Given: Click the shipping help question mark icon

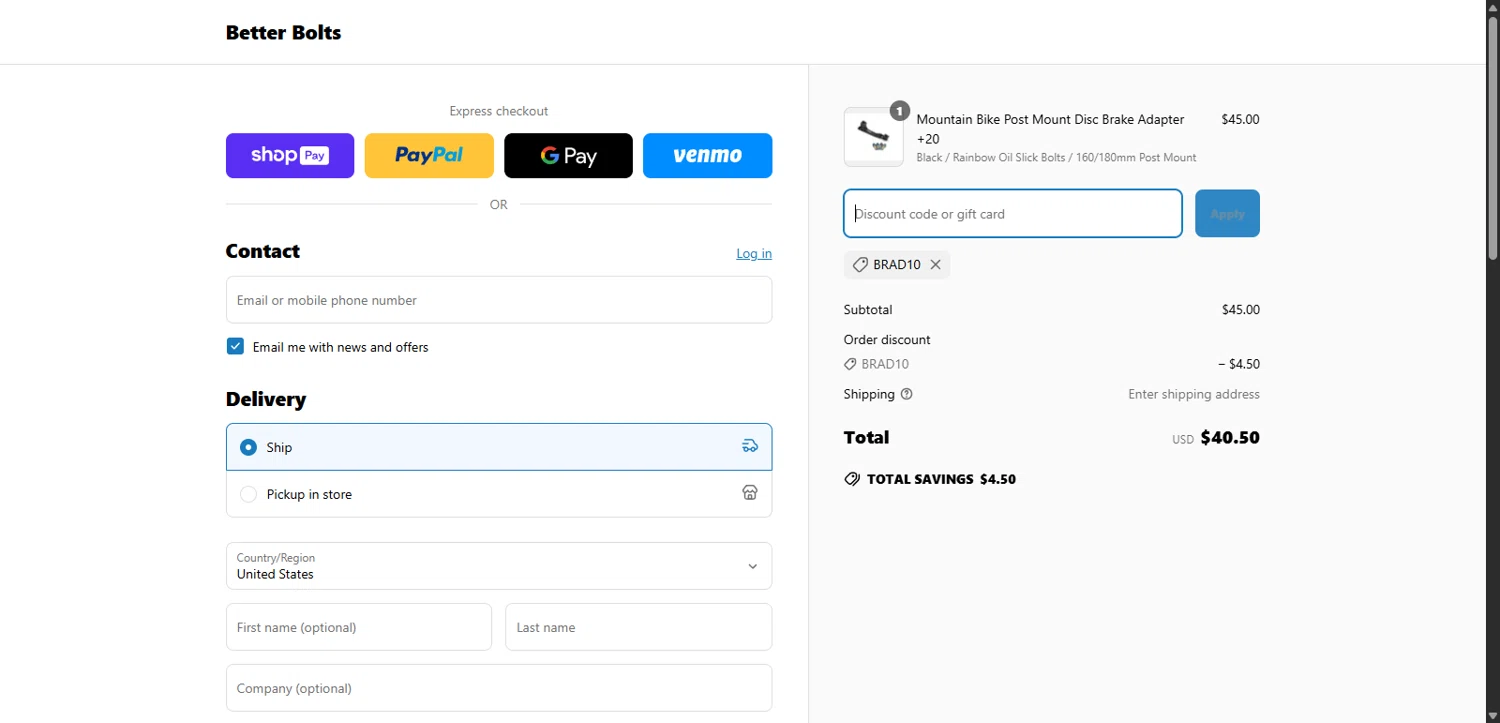Looking at the screenshot, I should click(x=907, y=394).
